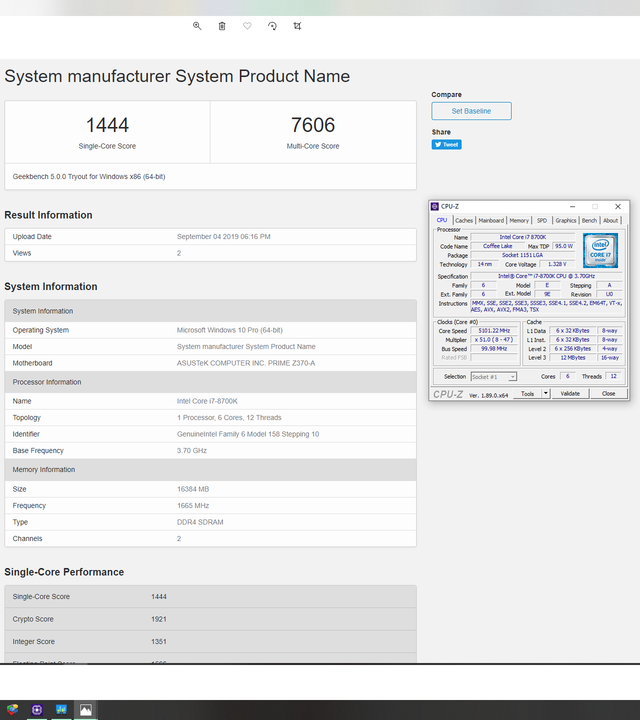
Task: Click the Geekbench 5.0.0 Tryout version text
Action: pyautogui.click(x=89, y=176)
